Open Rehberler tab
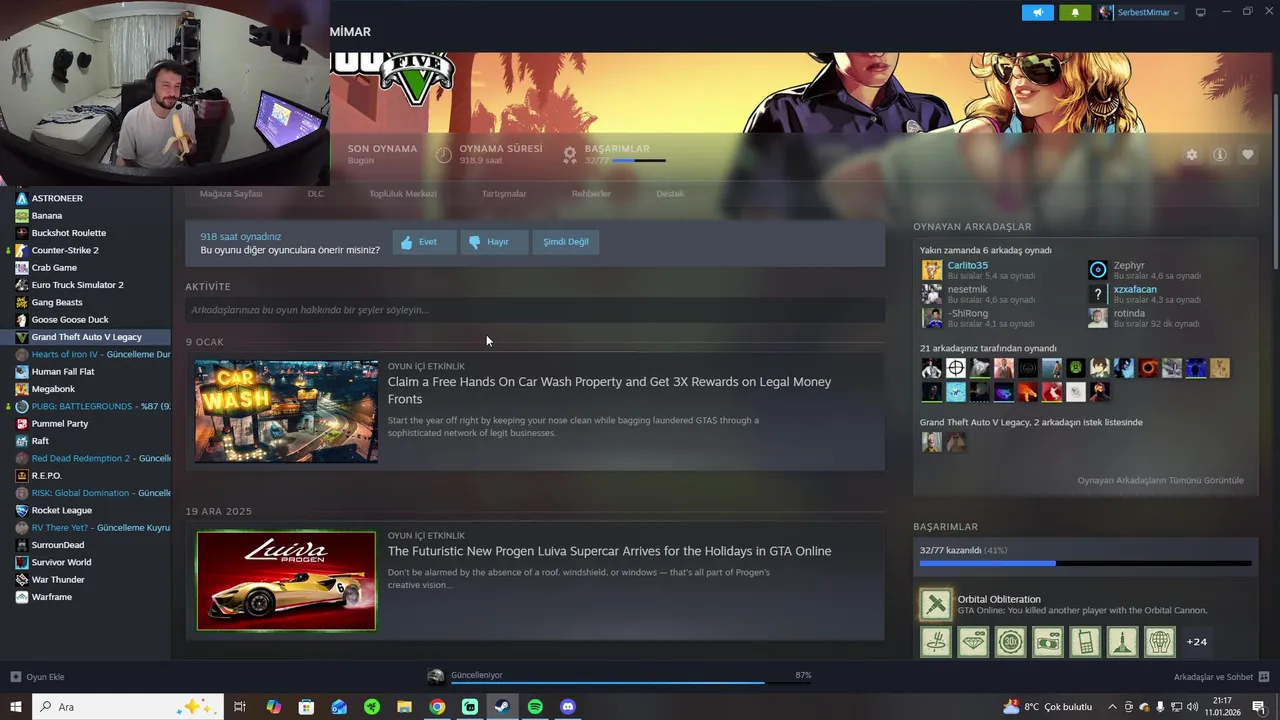Viewport: 1280px width, 720px height. (x=591, y=193)
